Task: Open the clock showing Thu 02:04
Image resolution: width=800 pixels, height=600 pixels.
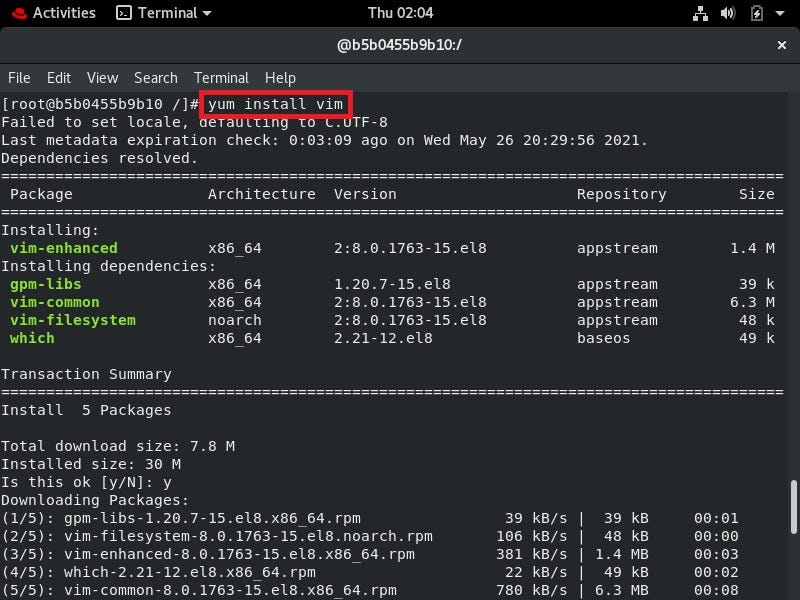Action: (x=401, y=13)
